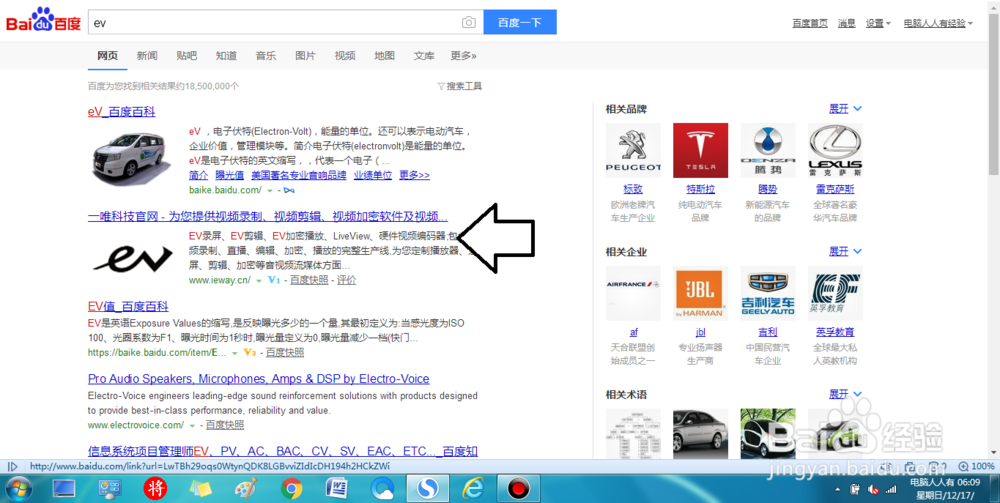Open 百度快照 for ieway.cn result
The width and height of the screenshot is (1000, 503).
coord(309,280)
